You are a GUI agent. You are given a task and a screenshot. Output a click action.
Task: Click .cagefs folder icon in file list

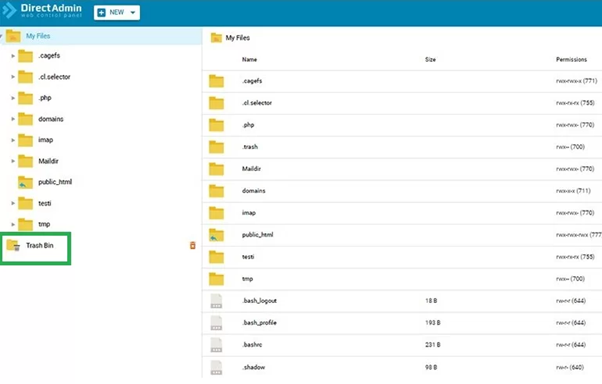coord(217,81)
